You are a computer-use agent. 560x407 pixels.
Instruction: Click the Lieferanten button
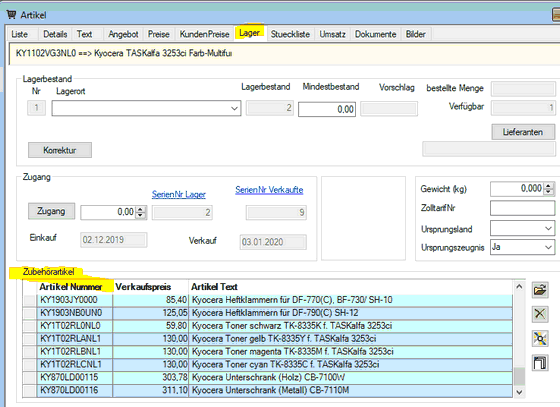[523, 132]
